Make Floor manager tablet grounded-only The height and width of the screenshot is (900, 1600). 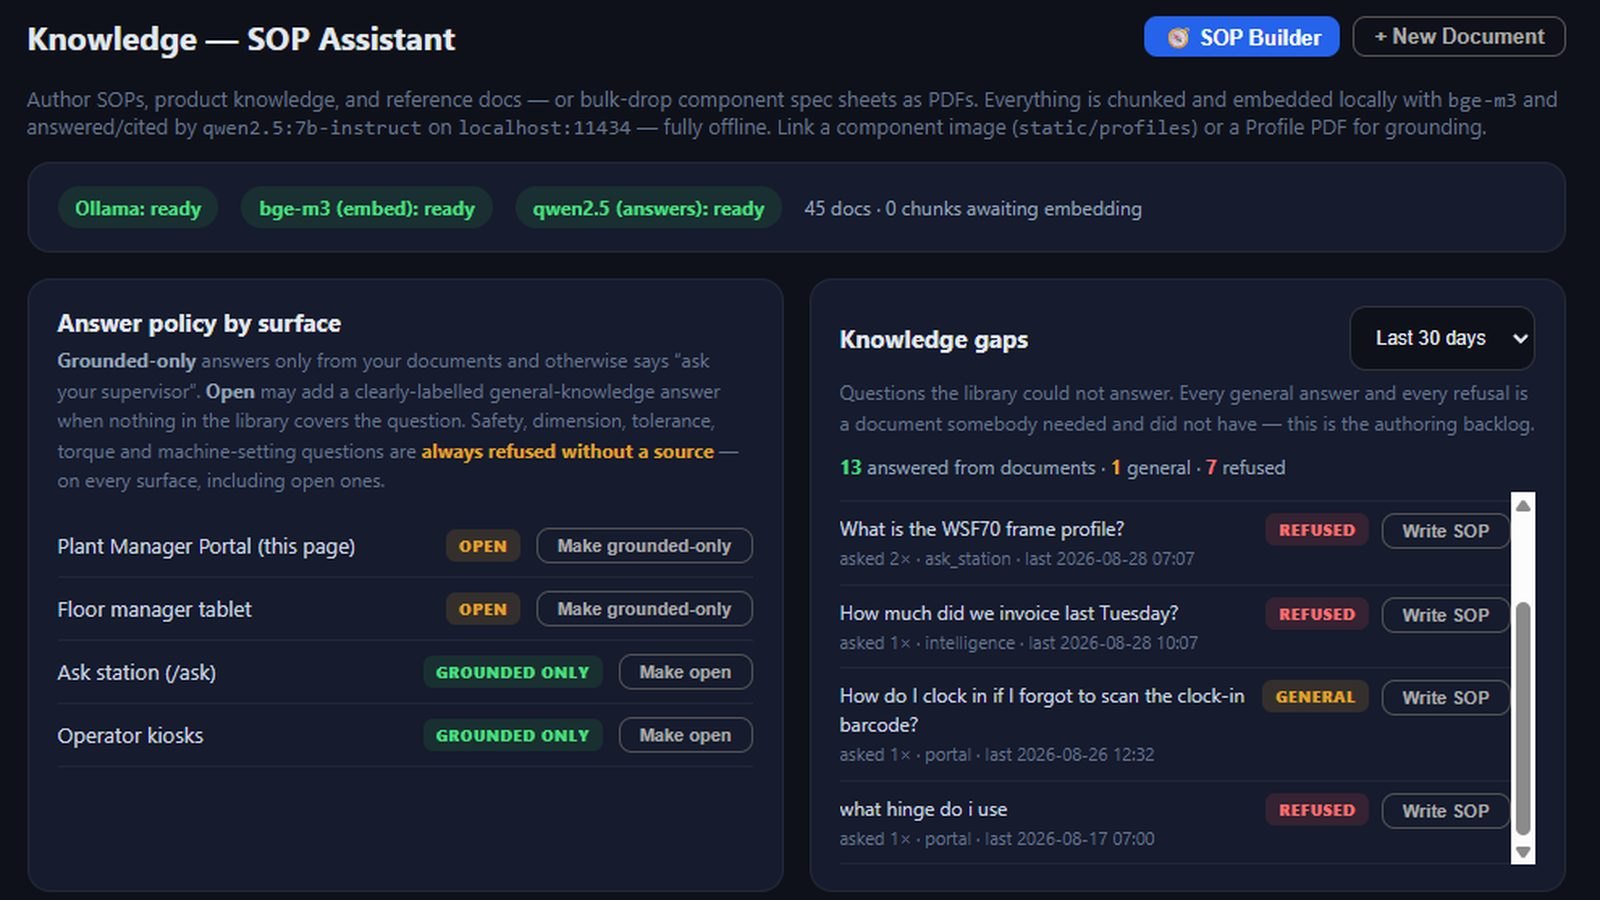644,609
